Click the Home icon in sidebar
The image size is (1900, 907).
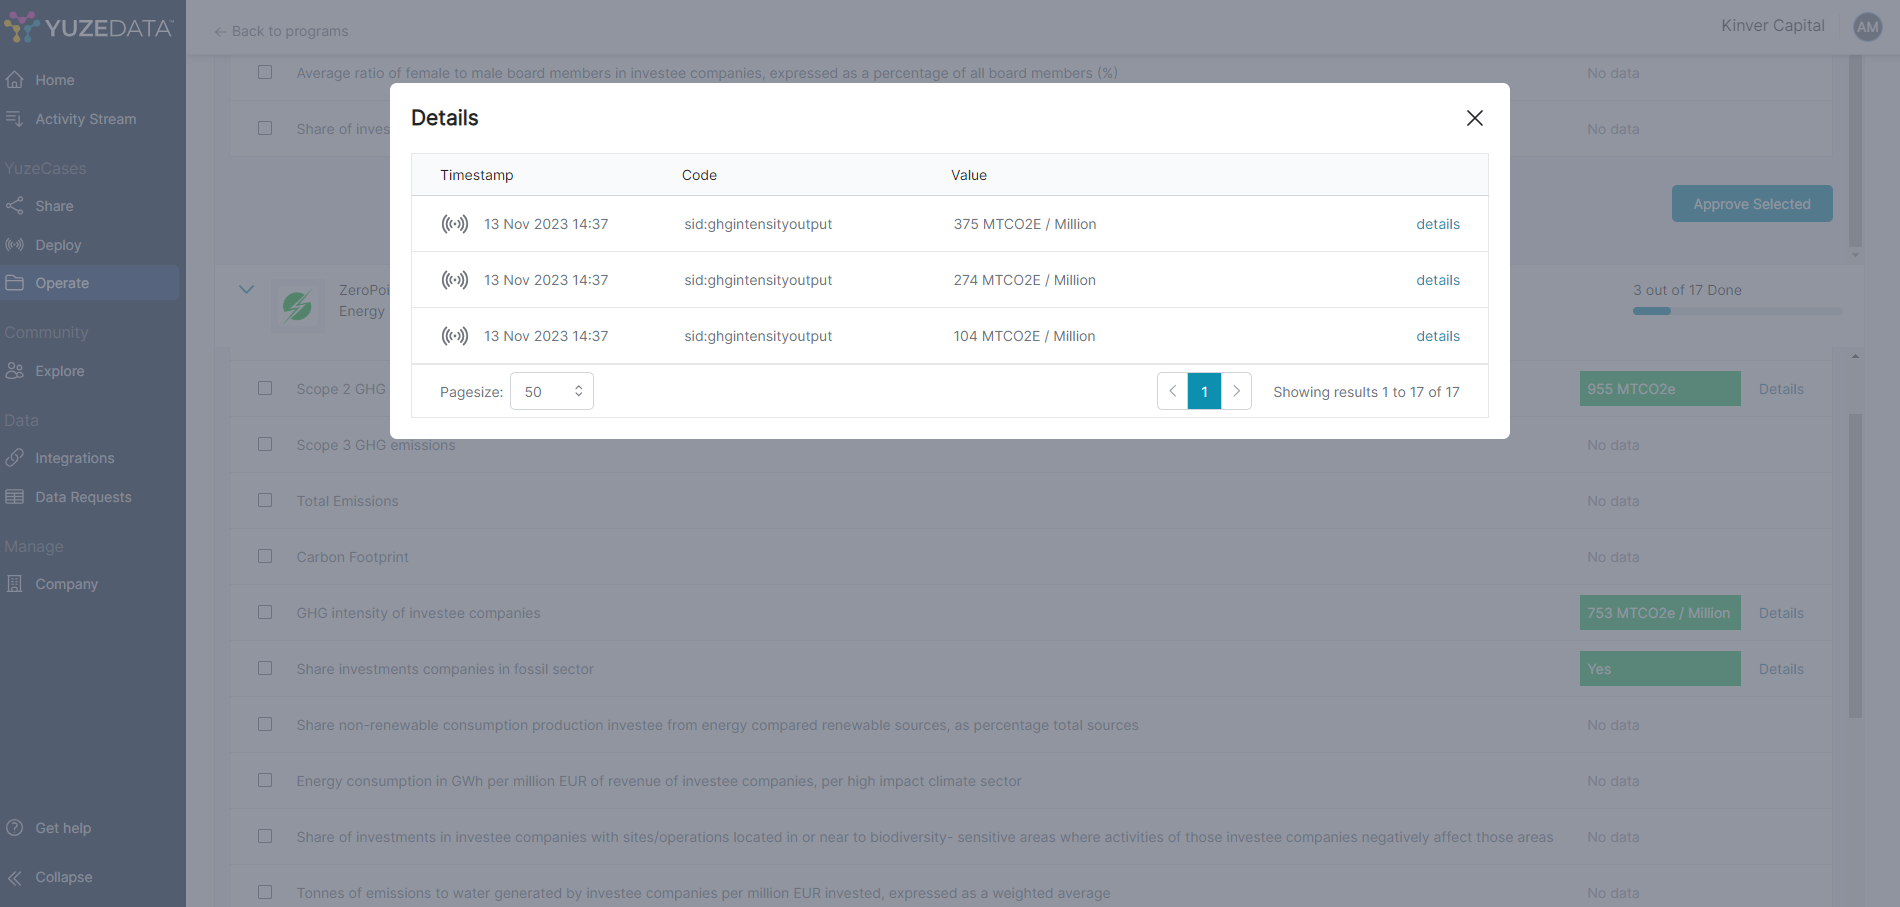coord(15,80)
